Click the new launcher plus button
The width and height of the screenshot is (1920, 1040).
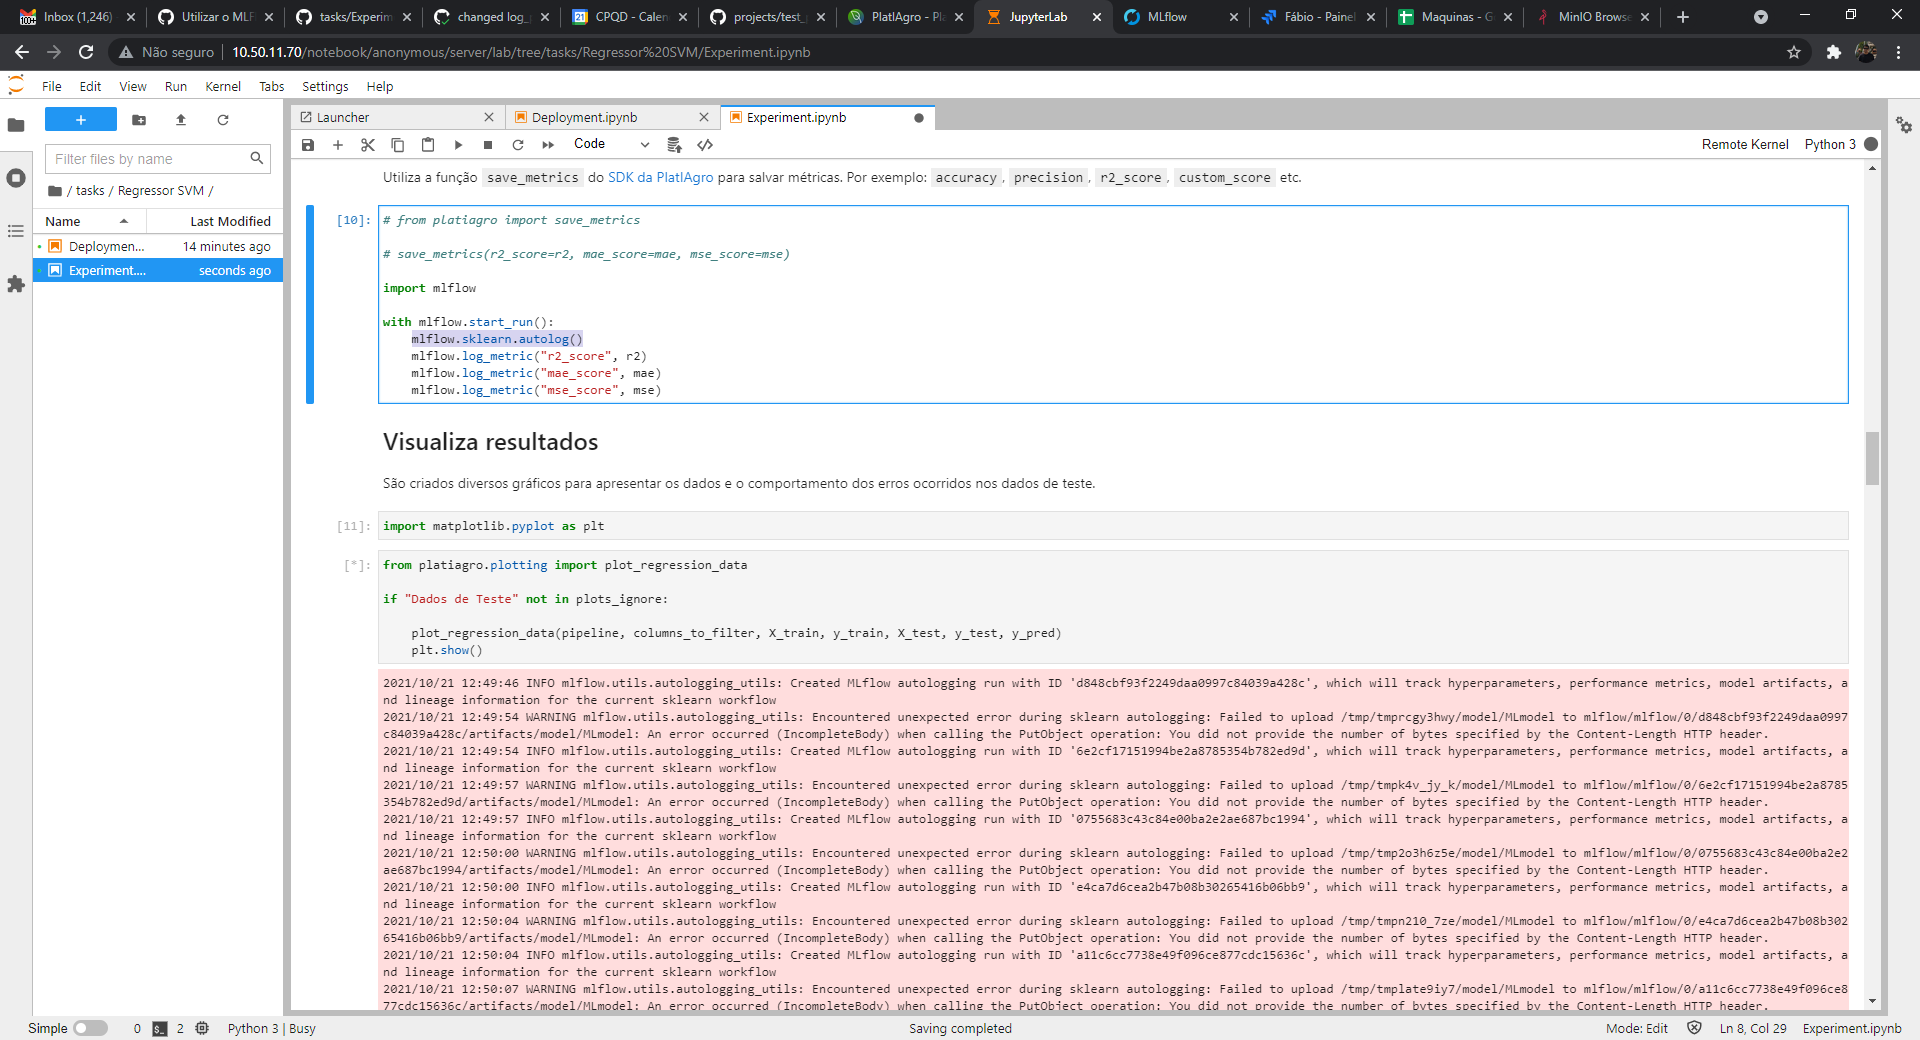pyautogui.click(x=81, y=120)
